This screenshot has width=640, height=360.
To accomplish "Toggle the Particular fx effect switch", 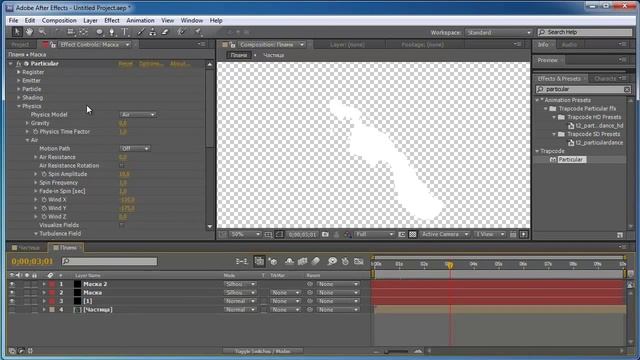I will [x=19, y=64].
